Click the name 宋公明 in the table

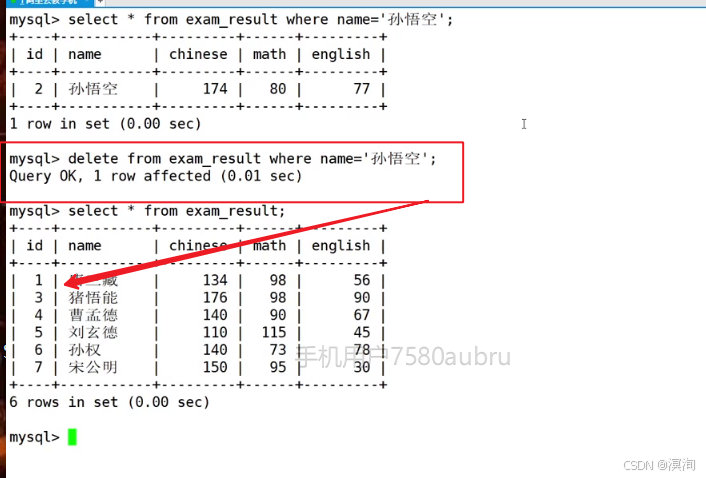coord(93,367)
